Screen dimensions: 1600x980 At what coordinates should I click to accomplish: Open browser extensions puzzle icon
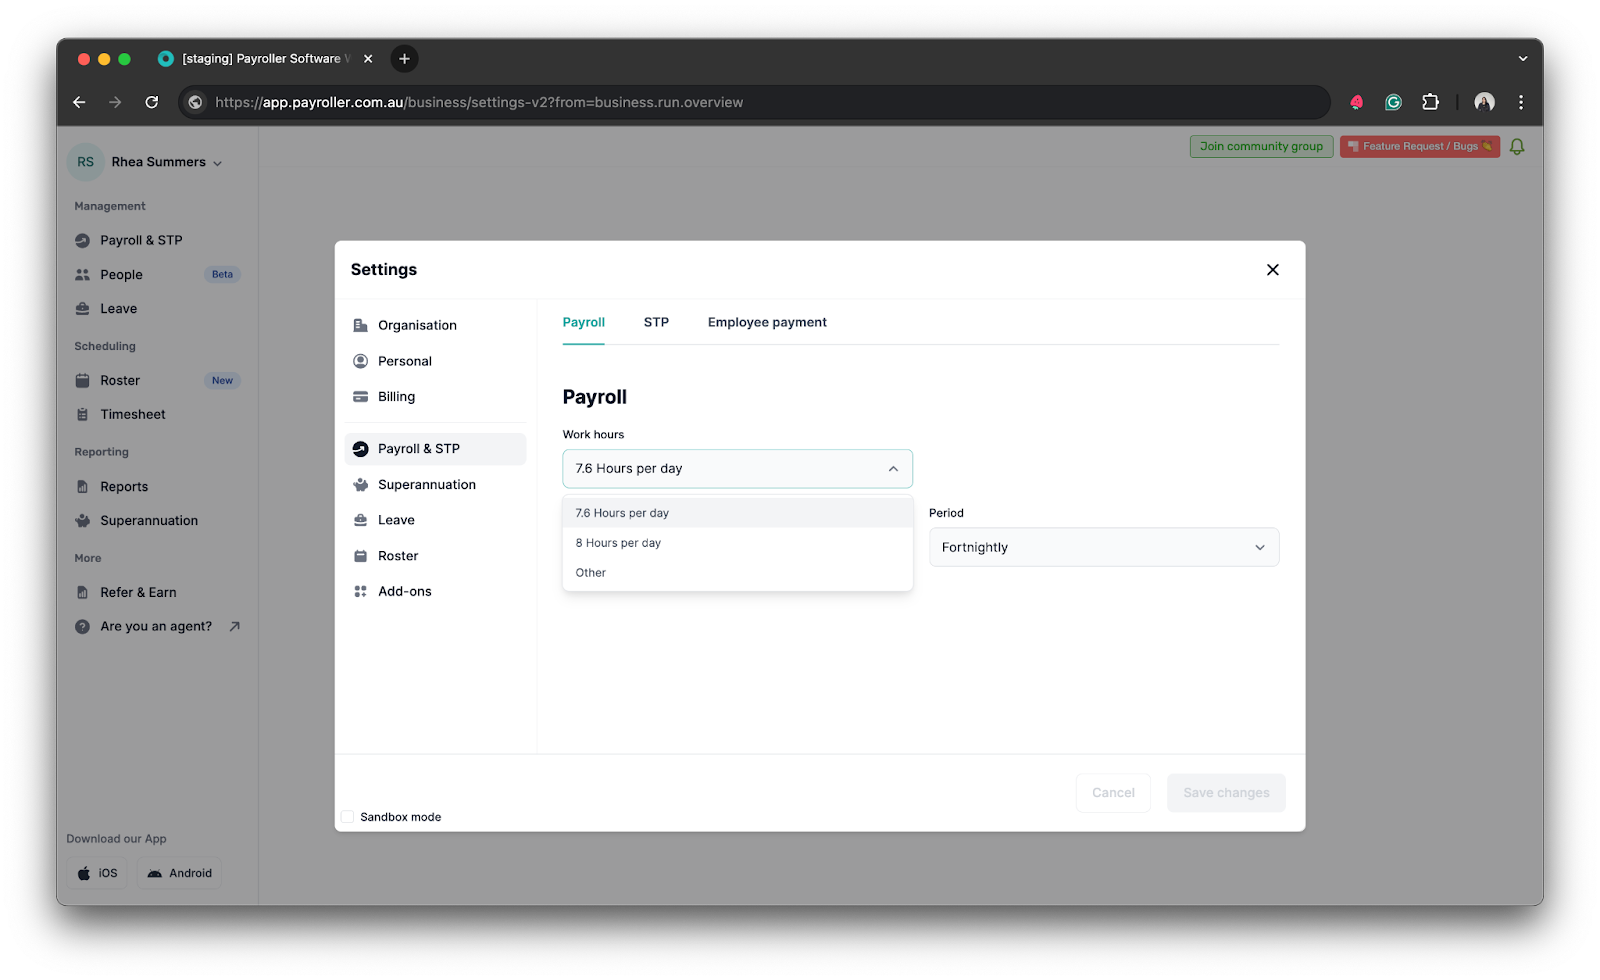pos(1430,102)
